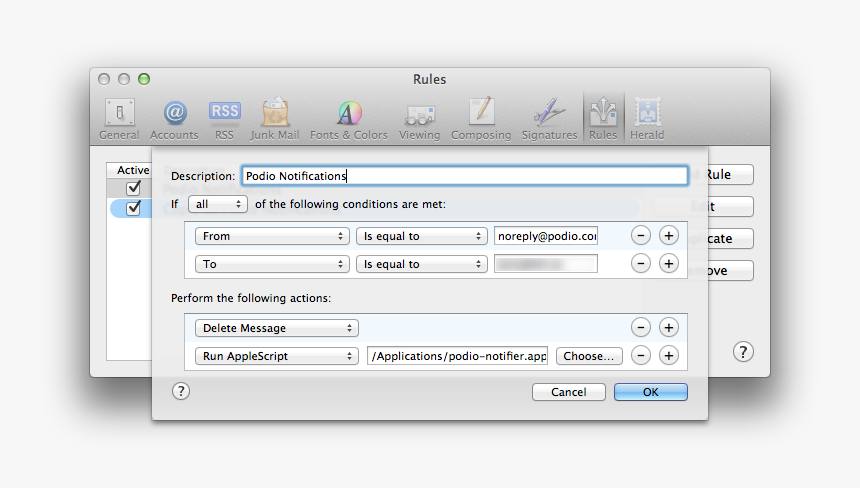Select the Rules preferences pane
This screenshot has height=488, width=860.
pos(603,119)
